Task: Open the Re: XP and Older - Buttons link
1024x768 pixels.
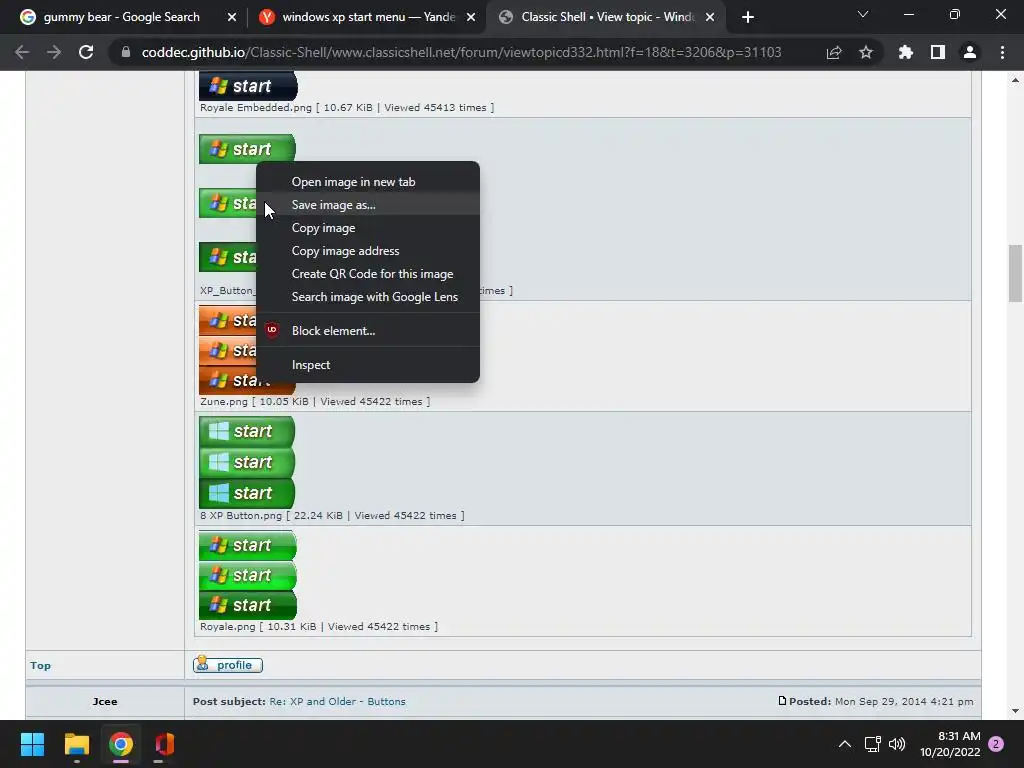Action: click(x=337, y=701)
